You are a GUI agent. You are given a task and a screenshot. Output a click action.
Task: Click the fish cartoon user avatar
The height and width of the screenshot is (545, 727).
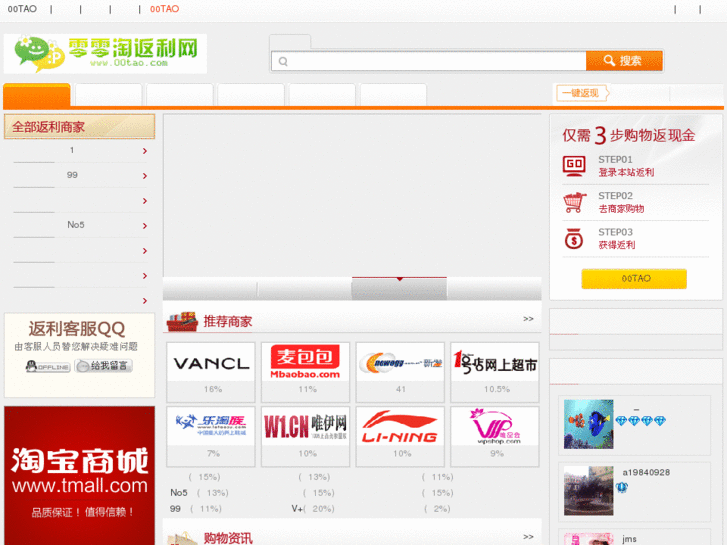tap(588, 424)
